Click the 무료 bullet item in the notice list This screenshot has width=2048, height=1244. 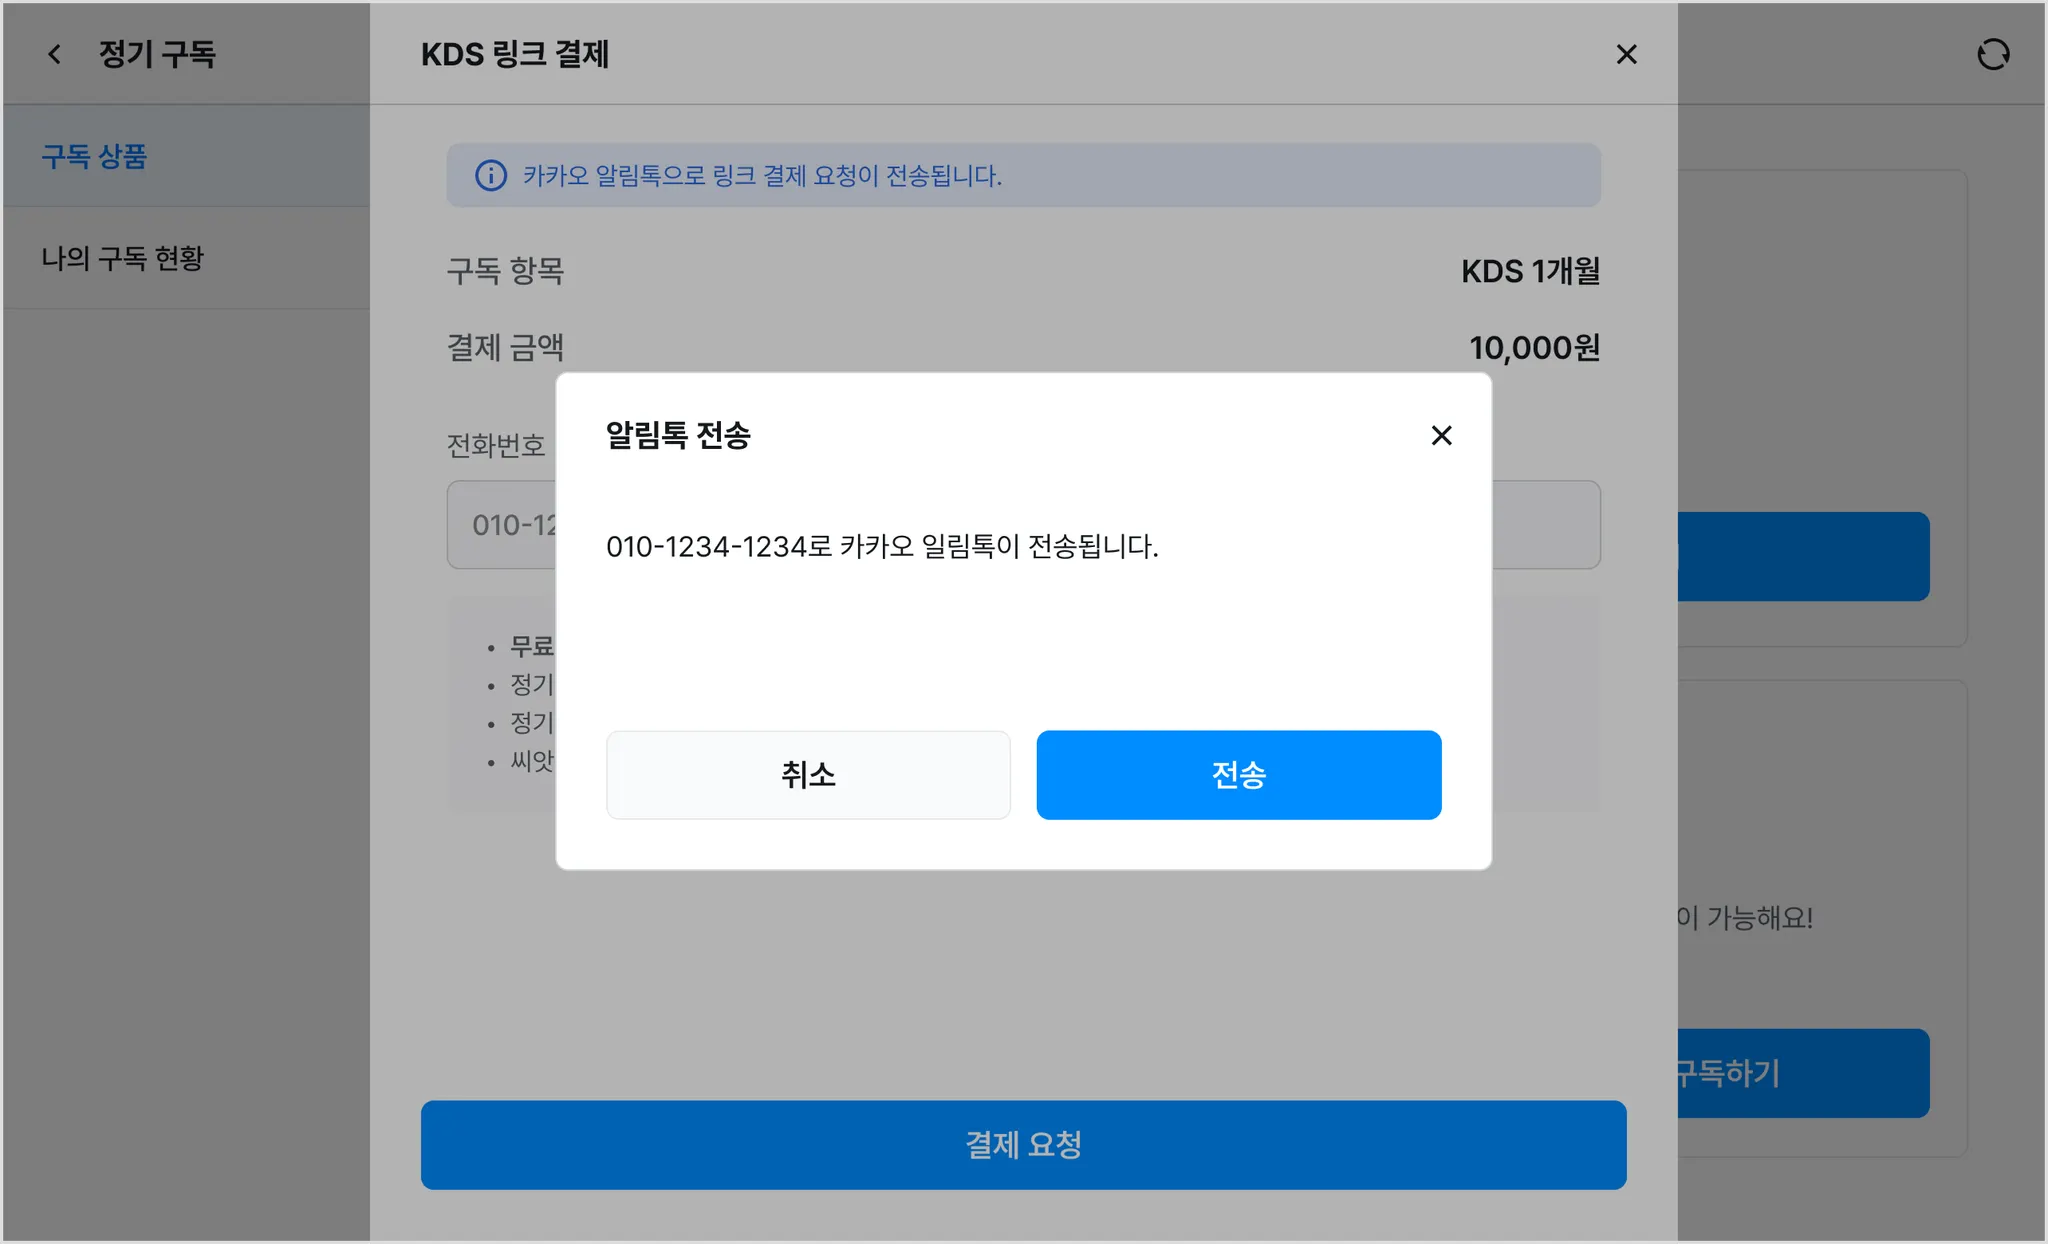tap(531, 647)
